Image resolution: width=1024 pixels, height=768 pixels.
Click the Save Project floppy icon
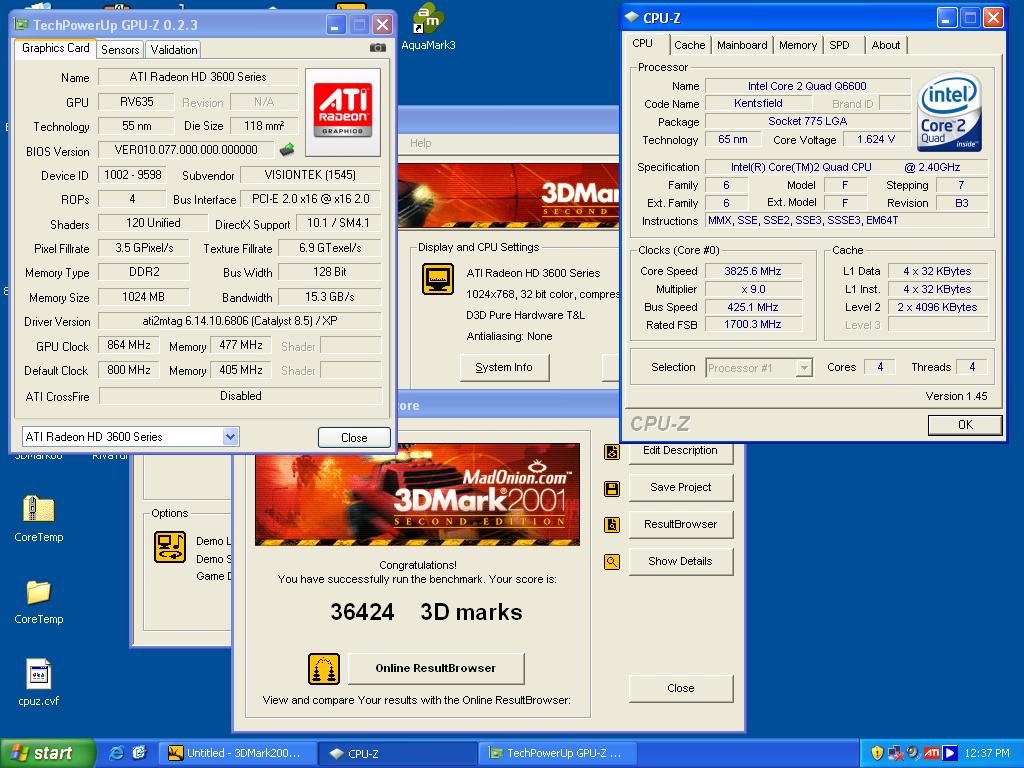pyautogui.click(x=612, y=488)
